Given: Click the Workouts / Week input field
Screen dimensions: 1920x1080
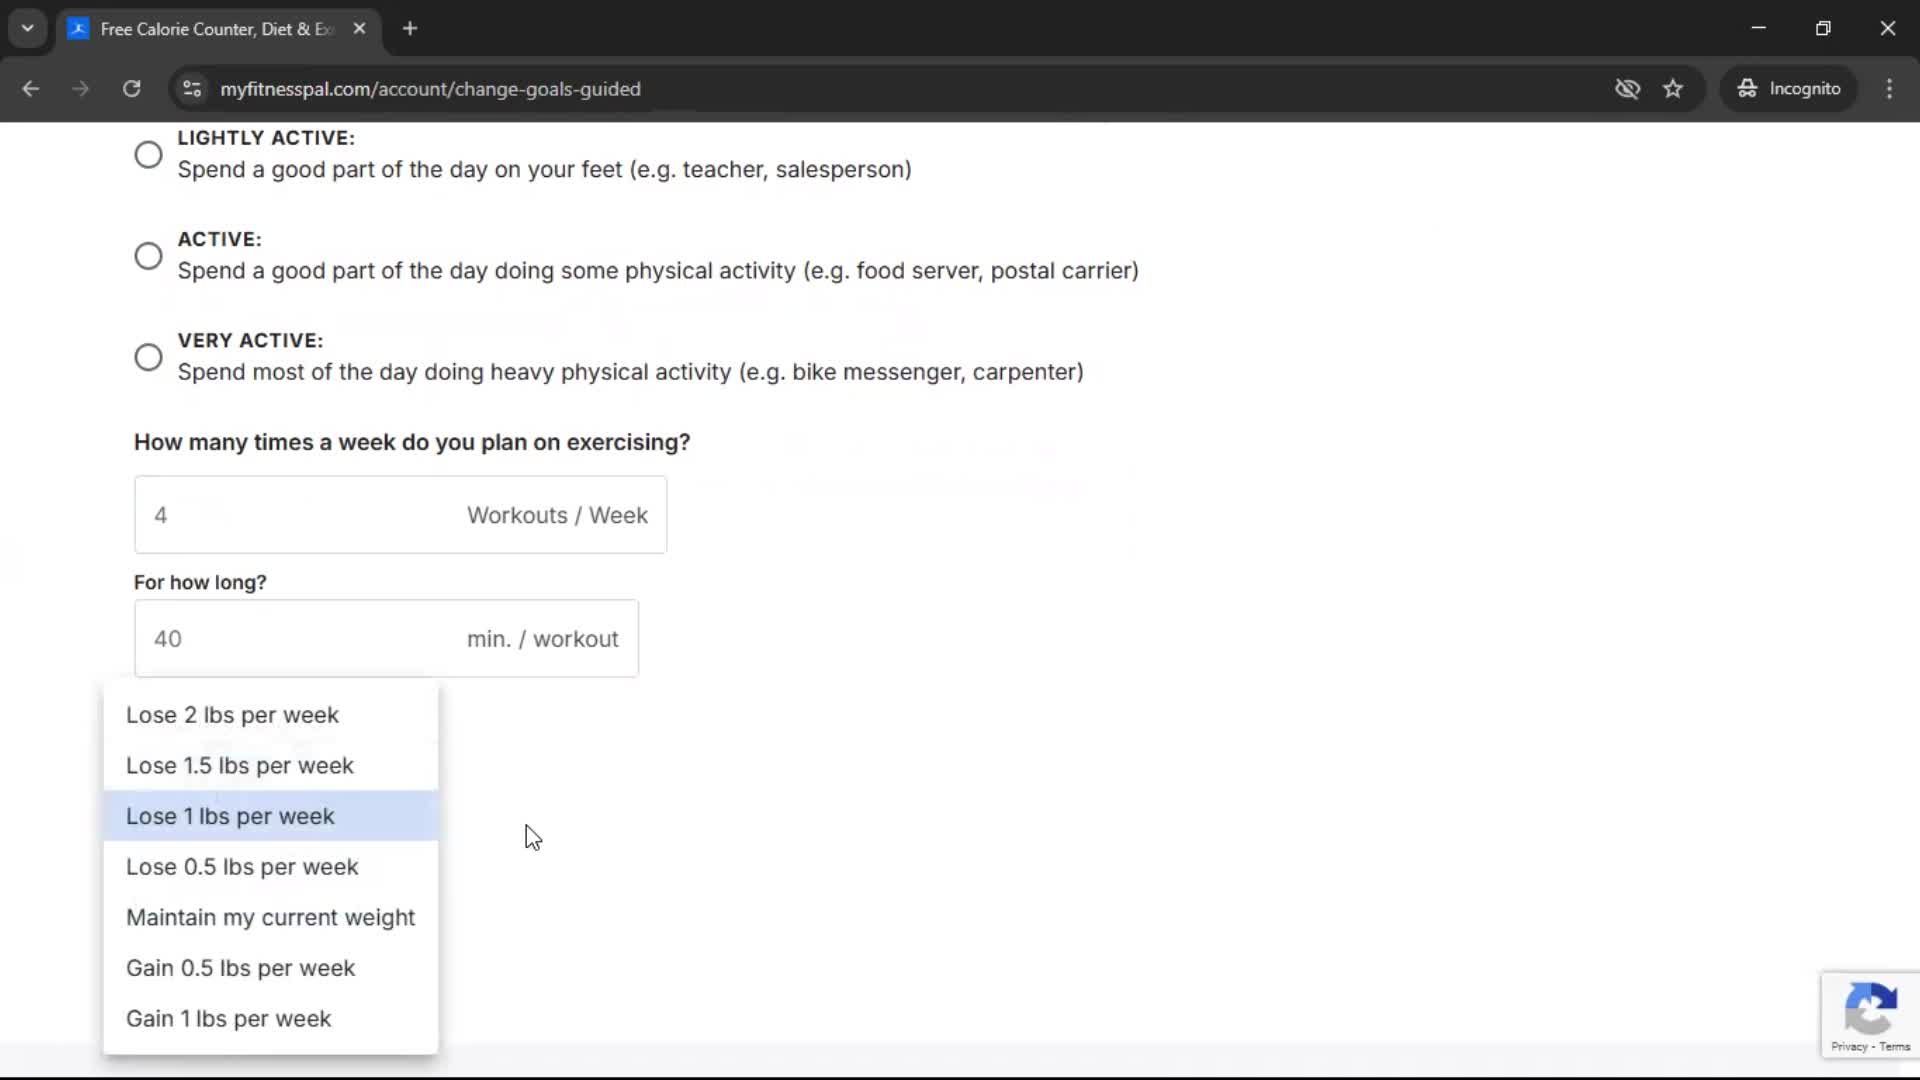Looking at the screenshot, I should [400, 515].
